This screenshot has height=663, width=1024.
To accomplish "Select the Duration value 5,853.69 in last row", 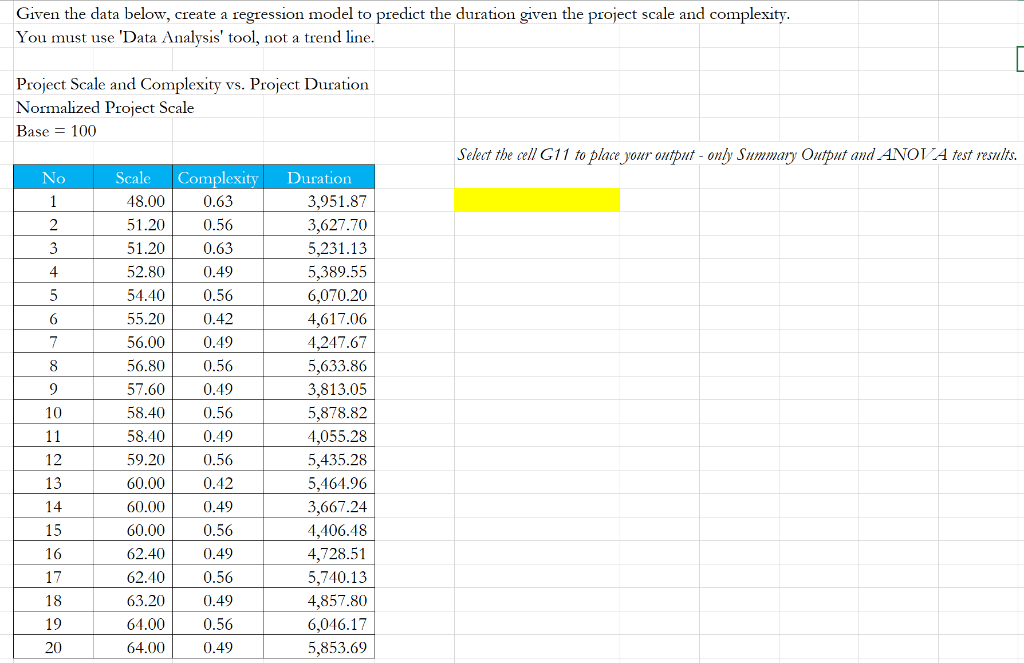I will click(x=339, y=647).
